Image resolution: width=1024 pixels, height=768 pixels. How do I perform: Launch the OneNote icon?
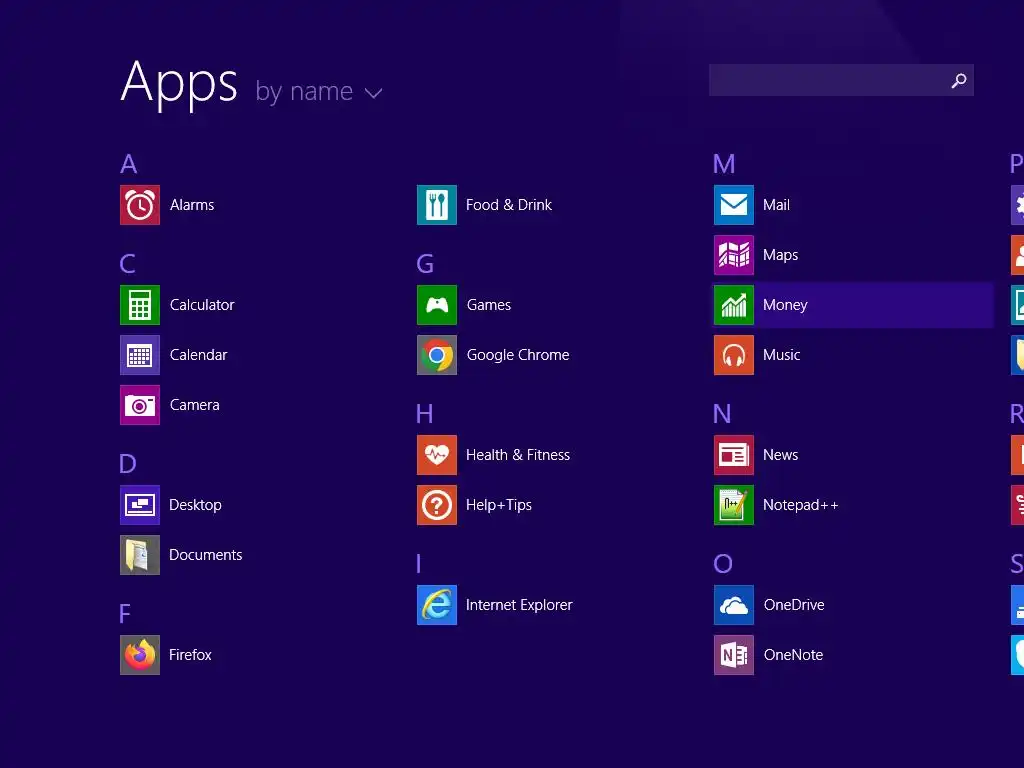pyautogui.click(x=734, y=655)
